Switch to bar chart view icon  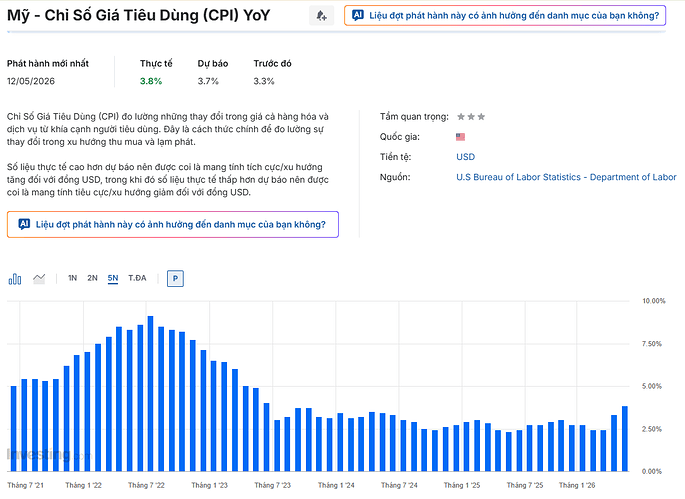point(15,279)
